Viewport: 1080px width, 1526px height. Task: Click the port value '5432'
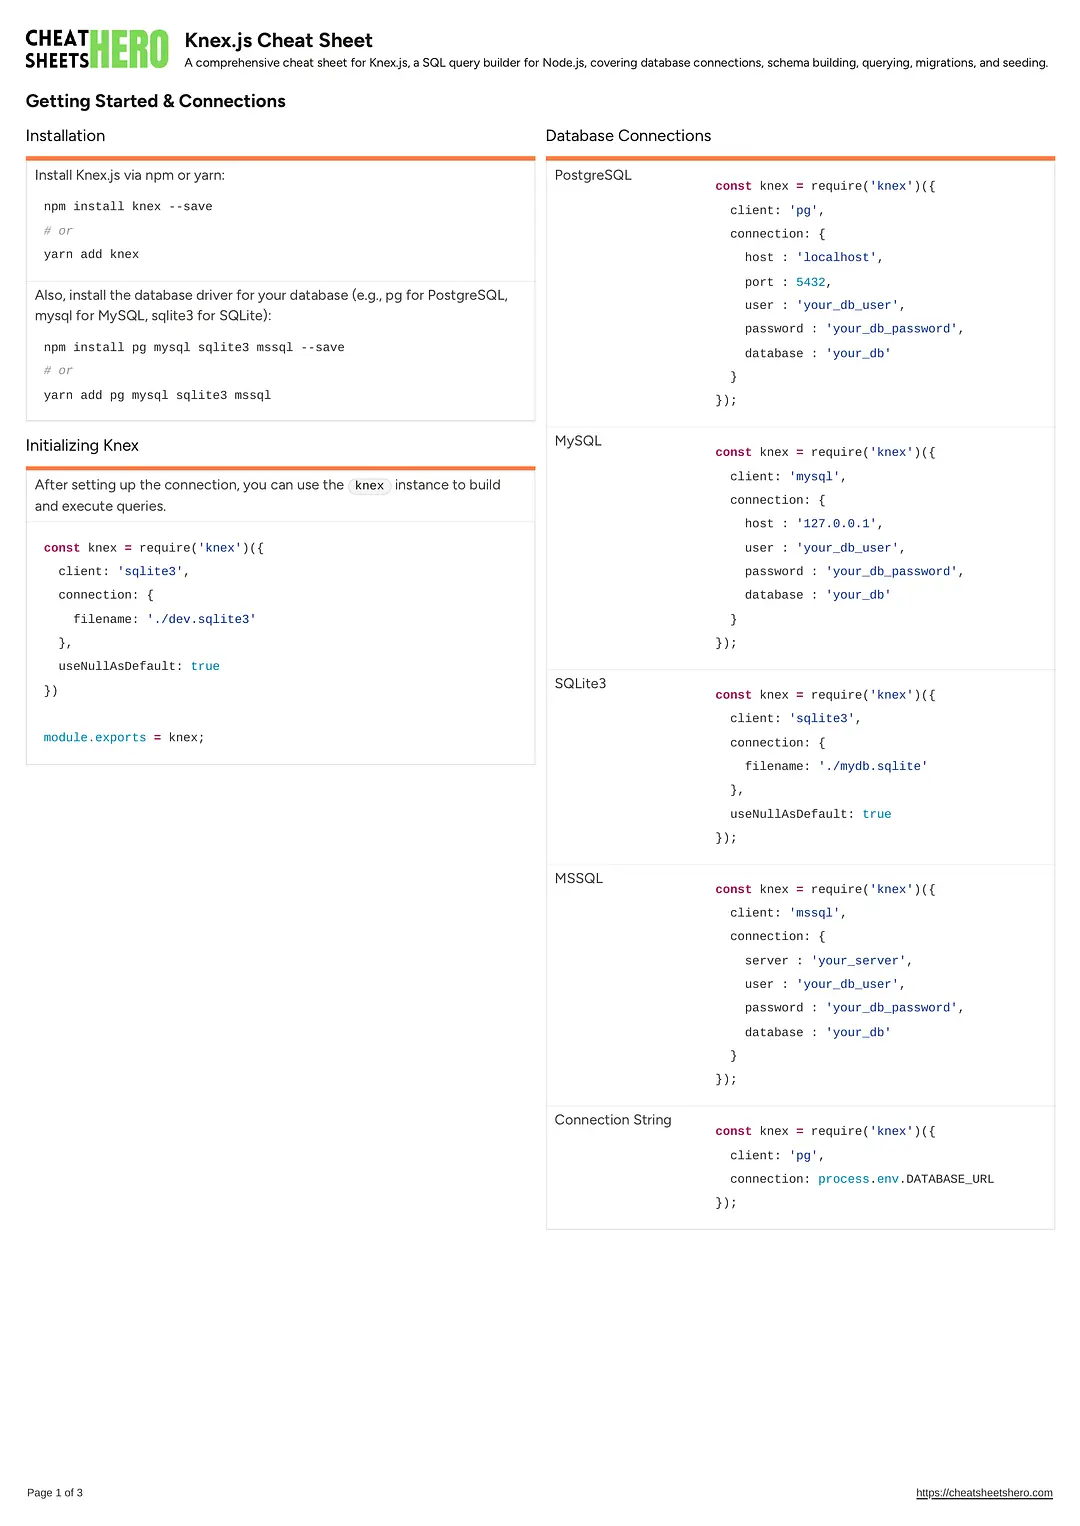tap(811, 283)
